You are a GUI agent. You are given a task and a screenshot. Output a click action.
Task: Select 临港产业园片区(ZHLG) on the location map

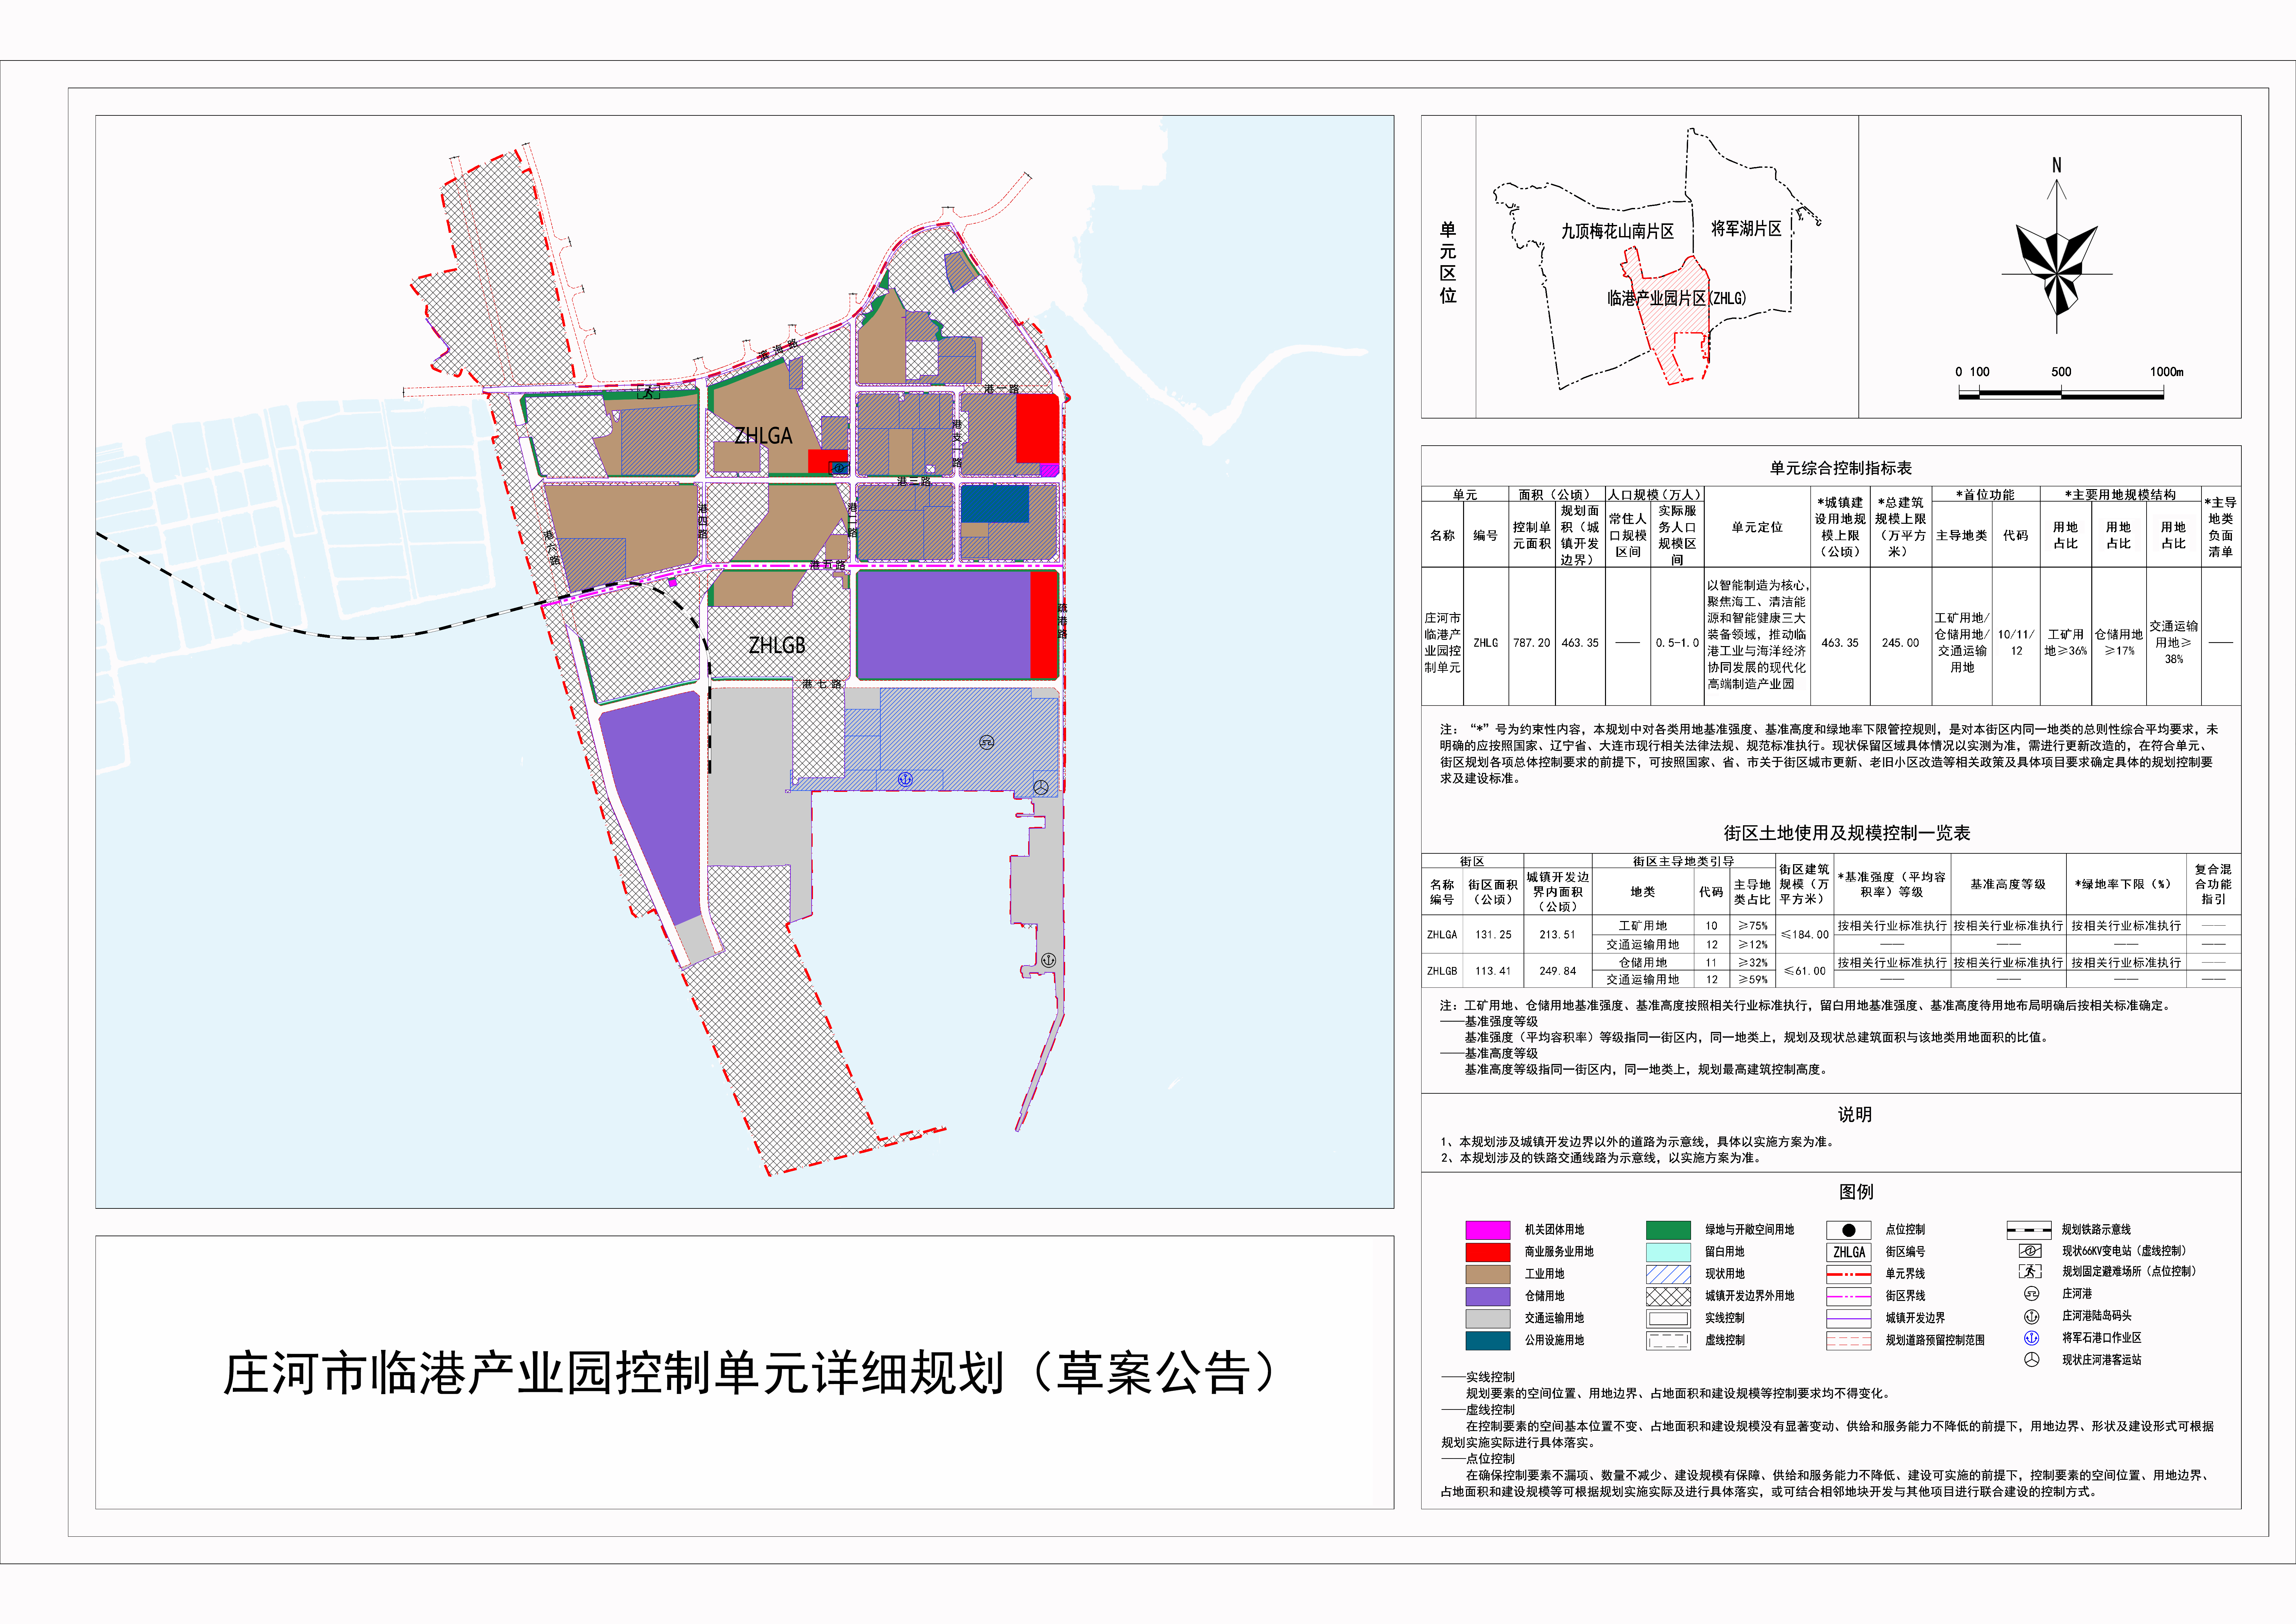[x=1677, y=298]
